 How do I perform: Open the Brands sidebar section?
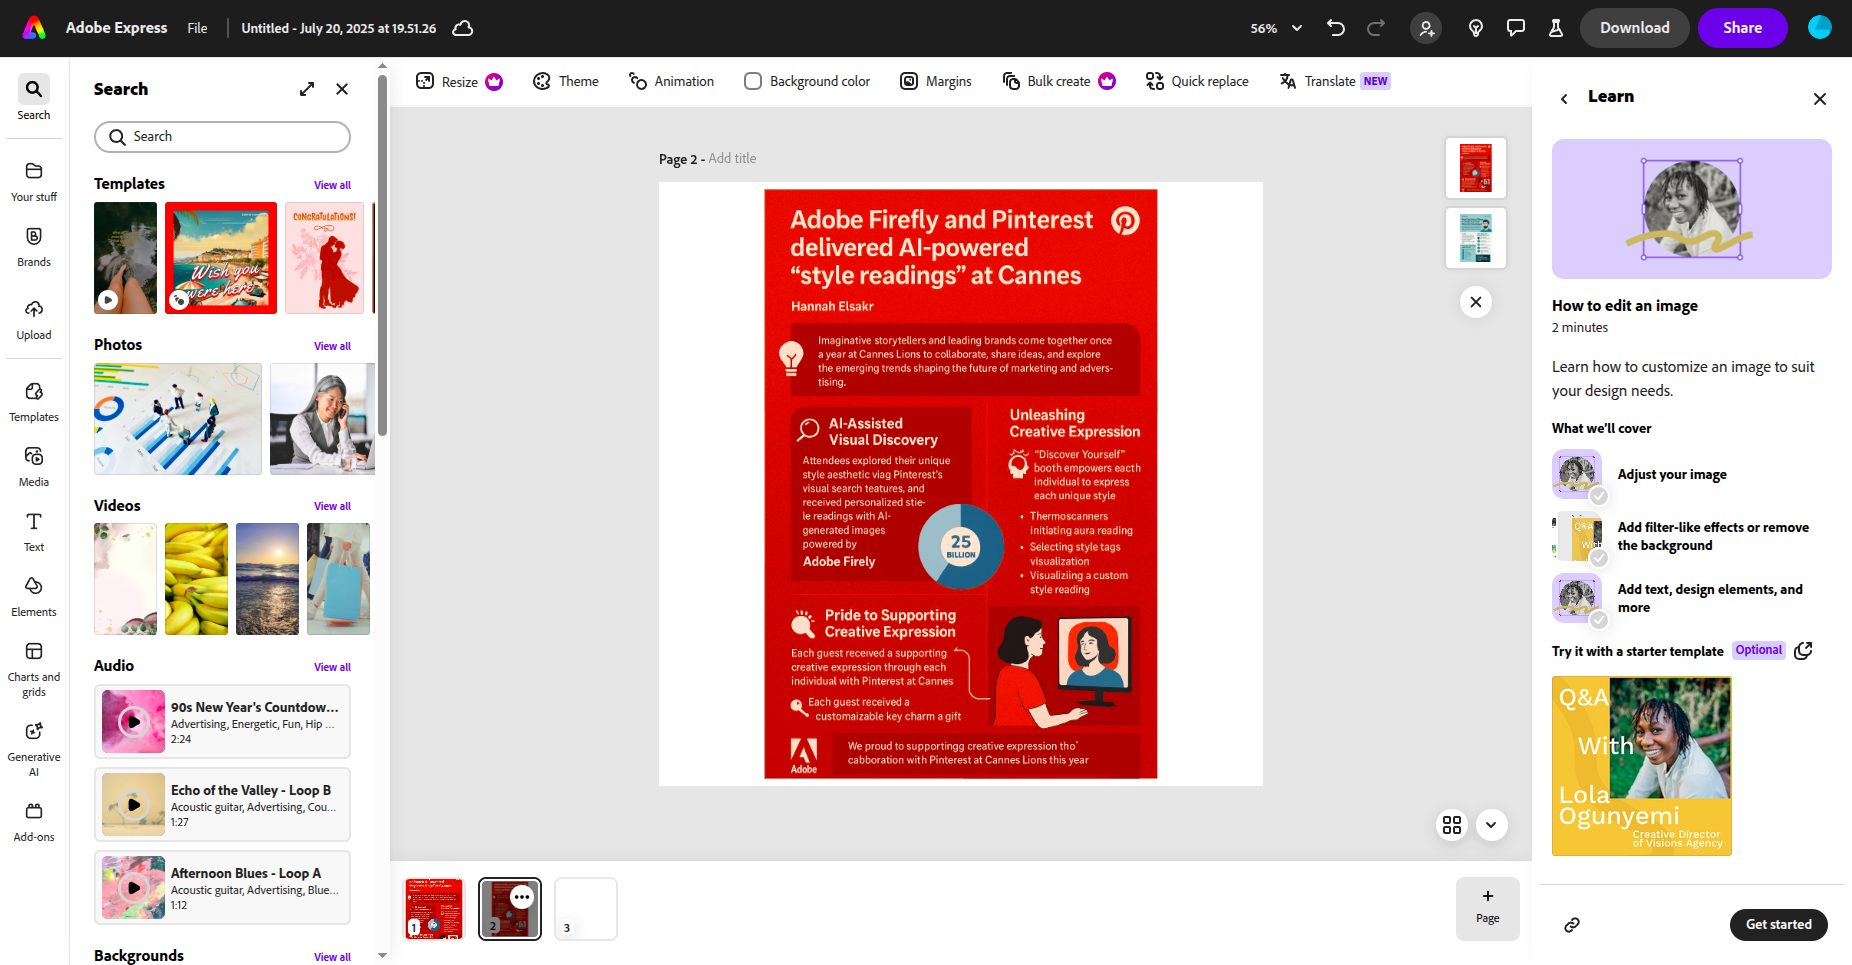coord(34,246)
